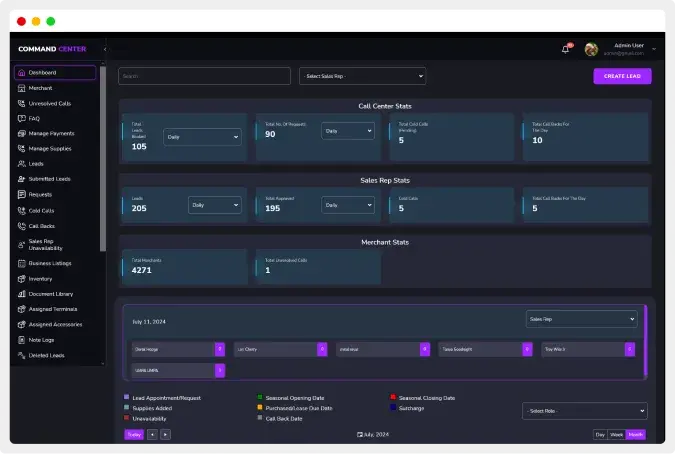Click the Note Logs icon
Image resolution: width=675 pixels, height=454 pixels.
click(x=22, y=339)
